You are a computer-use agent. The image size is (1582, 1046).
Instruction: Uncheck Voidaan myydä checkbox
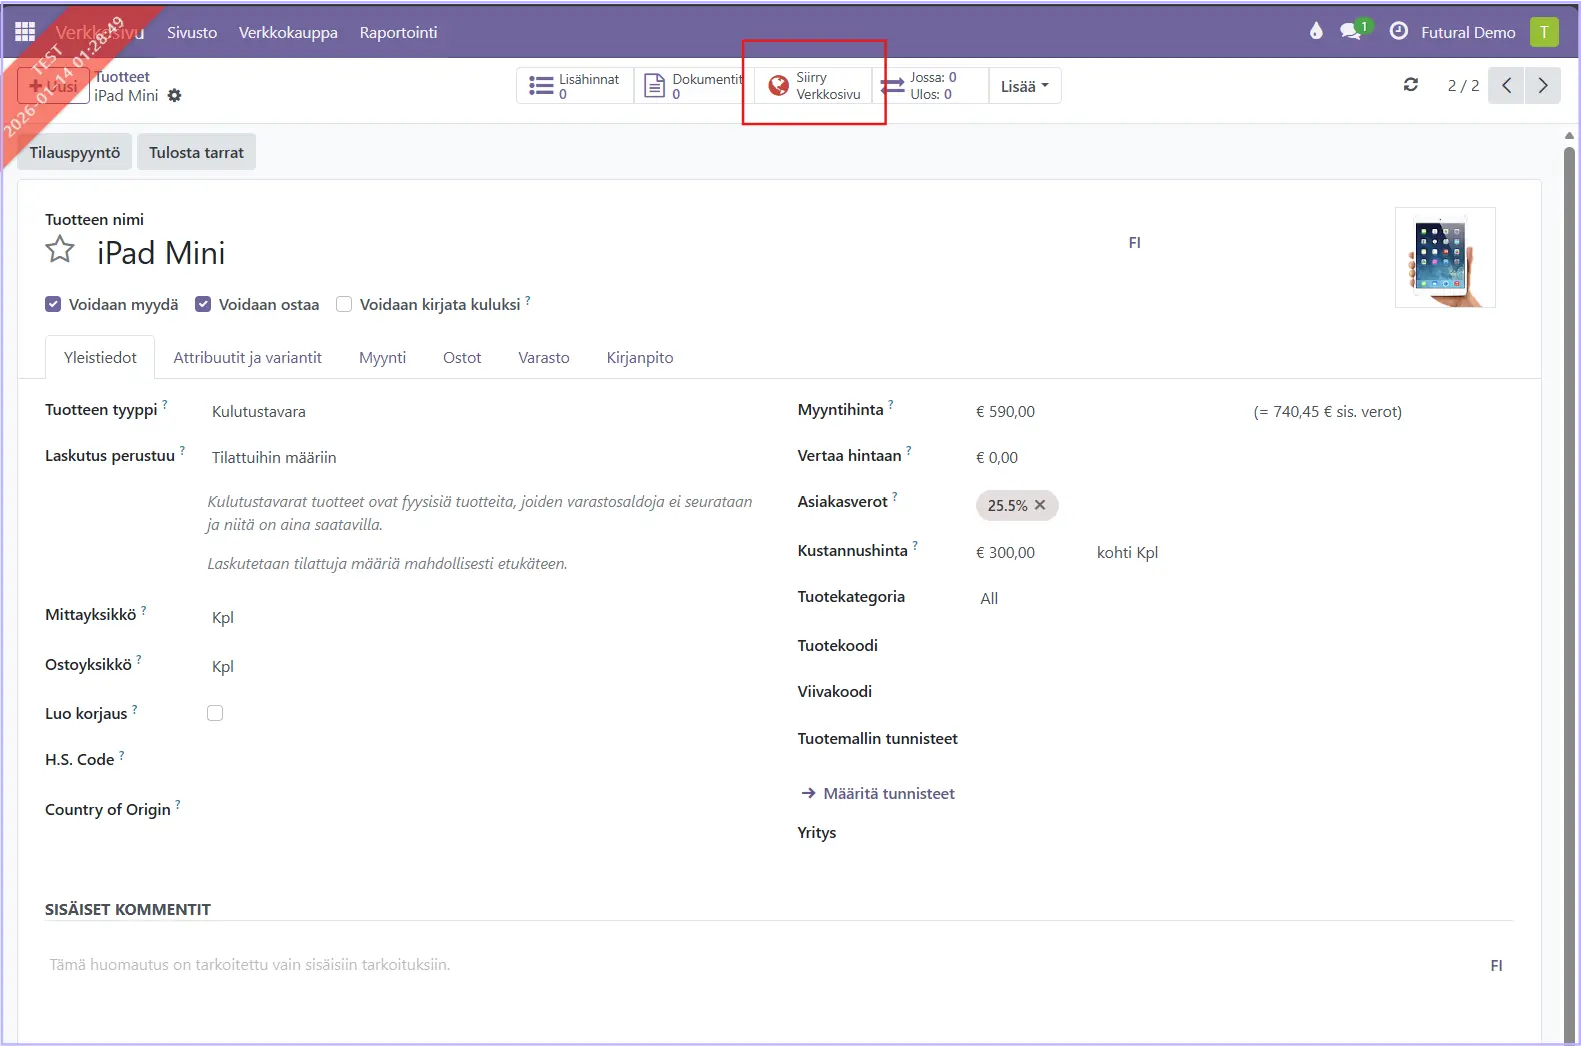coord(53,304)
